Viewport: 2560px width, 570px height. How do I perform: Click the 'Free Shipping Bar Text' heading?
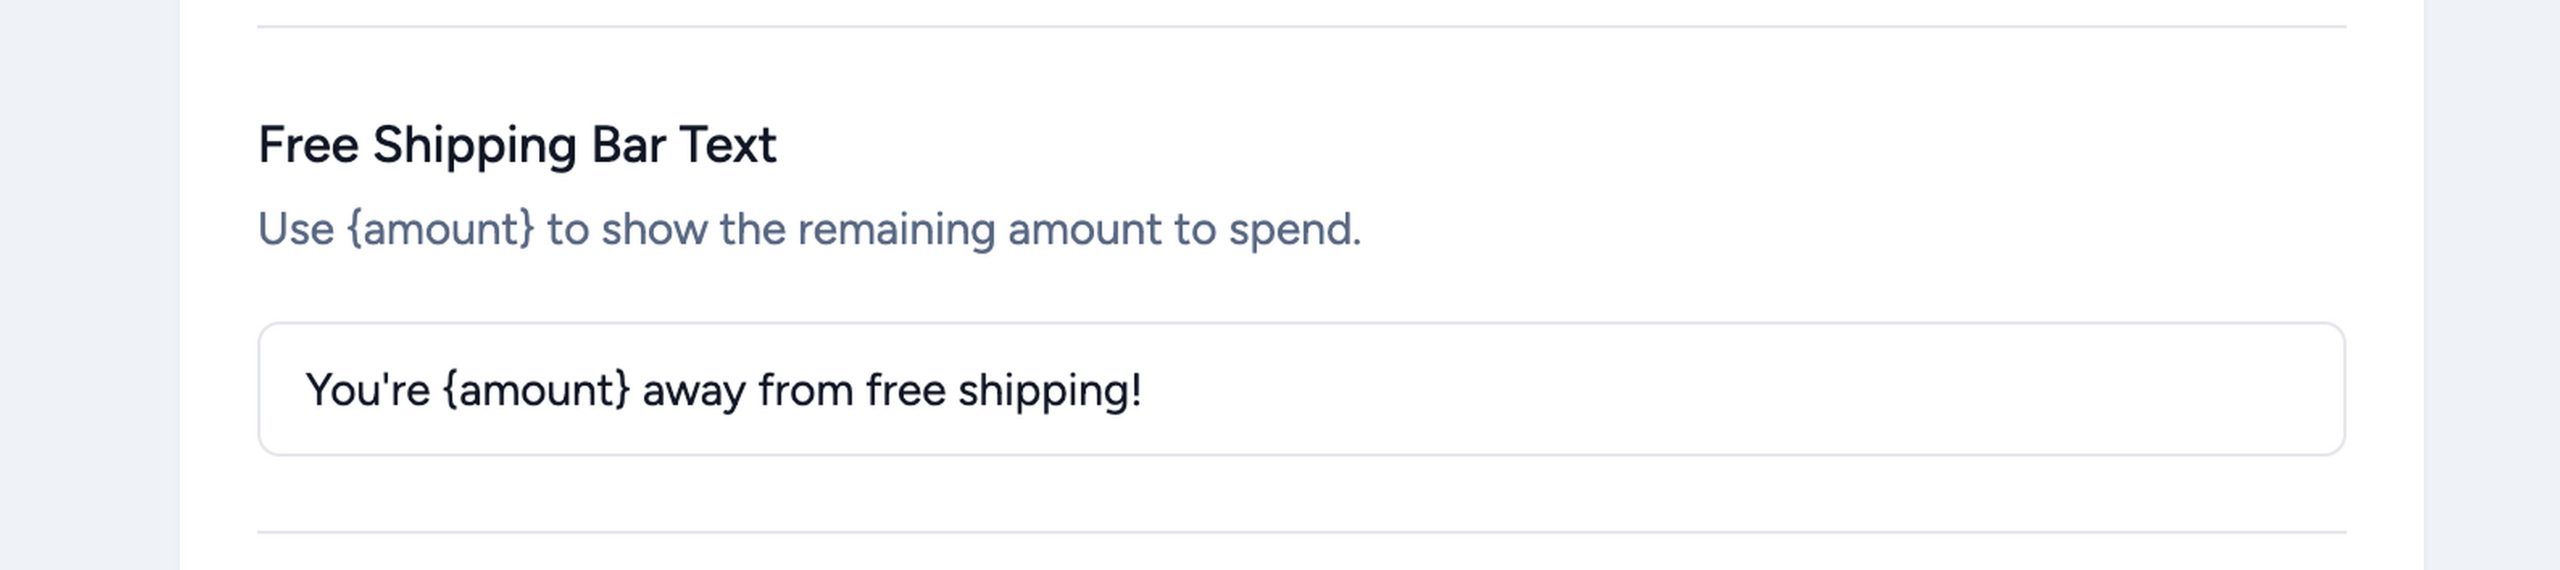click(517, 145)
